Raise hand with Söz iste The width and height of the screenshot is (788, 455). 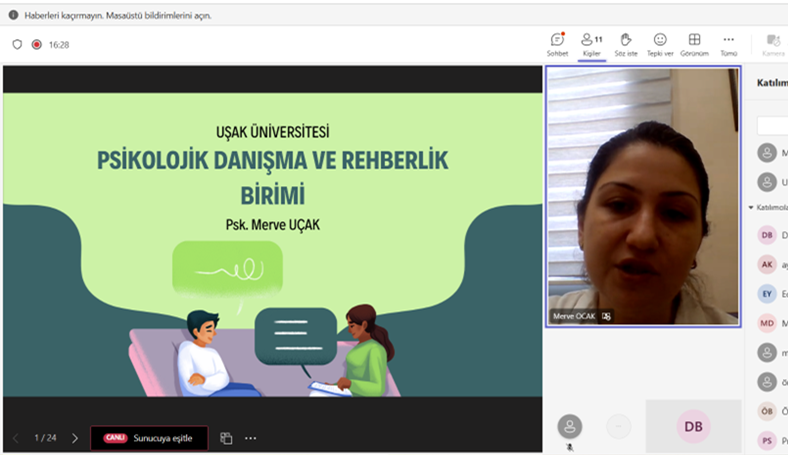point(626,44)
